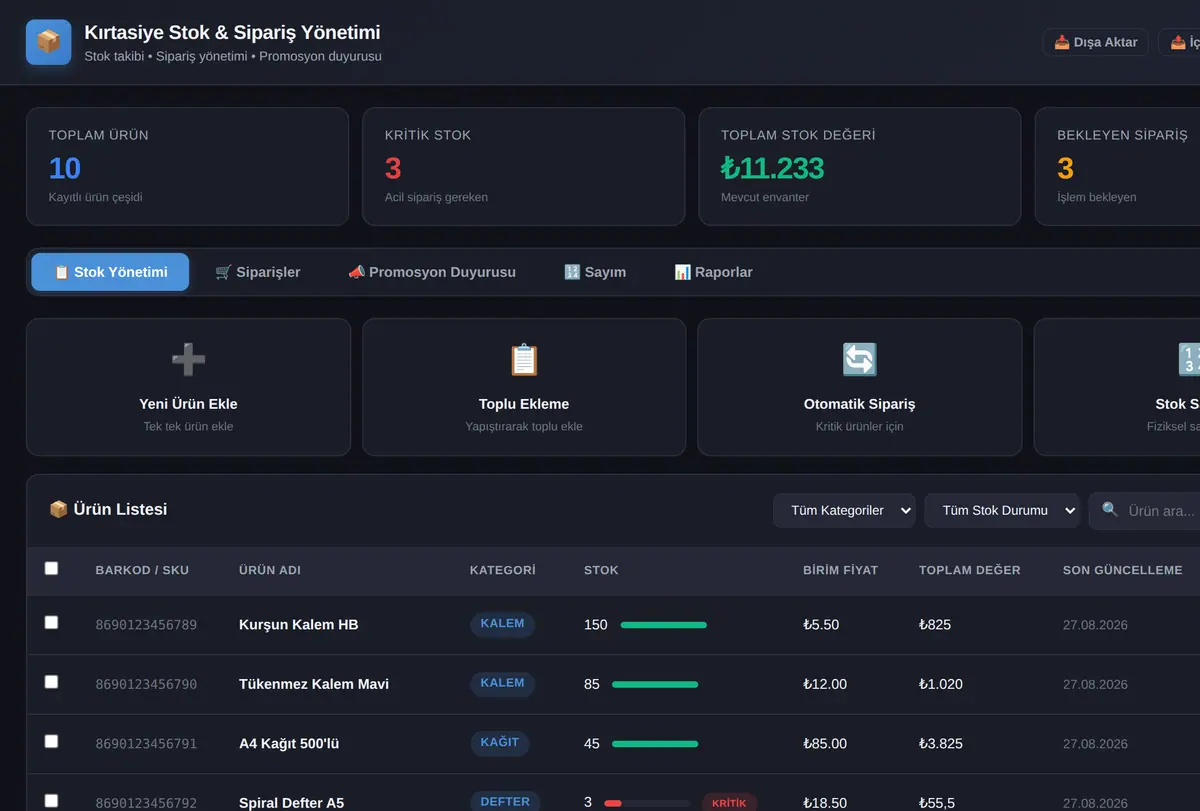Click the Toplu Ekleme card title
The height and width of the screenshot is (811, 1200).
pyautogui.click(x=524, y=404)
